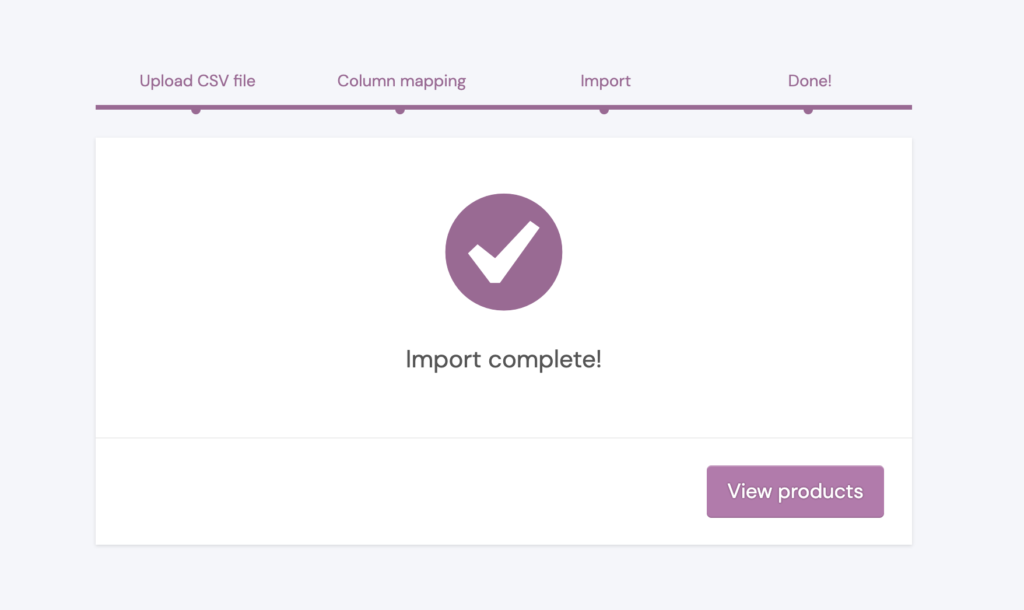Click the step dot under Import

tap(604, 110)
